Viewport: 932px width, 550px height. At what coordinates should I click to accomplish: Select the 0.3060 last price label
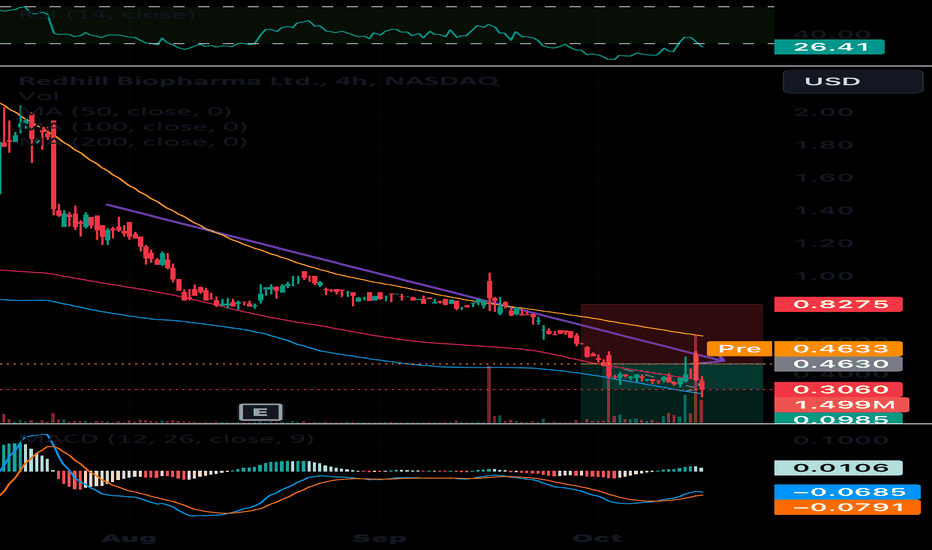click(838, 389)
